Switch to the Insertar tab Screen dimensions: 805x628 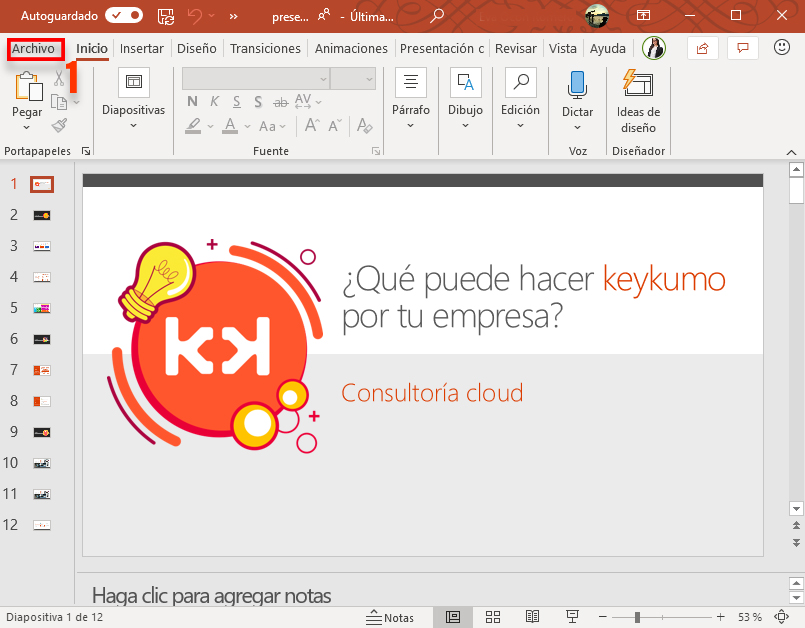tap(142, 49)
